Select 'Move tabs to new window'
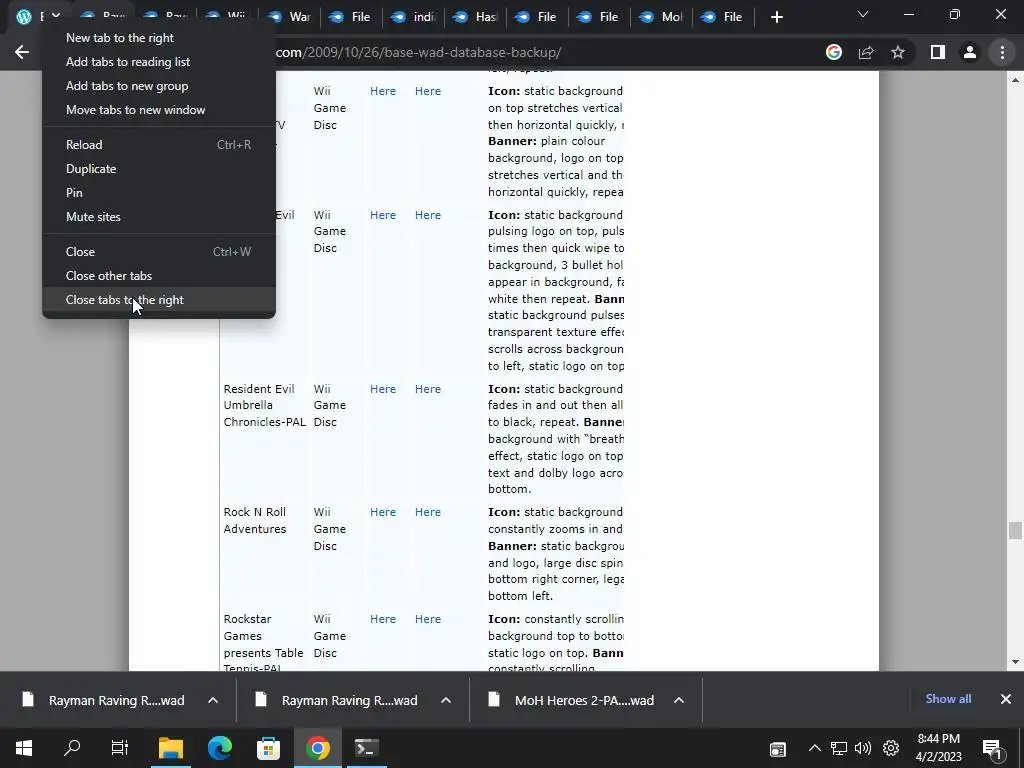Image resolution: width=1024 pixels, height=768 pixels. [x=159, y=110]
